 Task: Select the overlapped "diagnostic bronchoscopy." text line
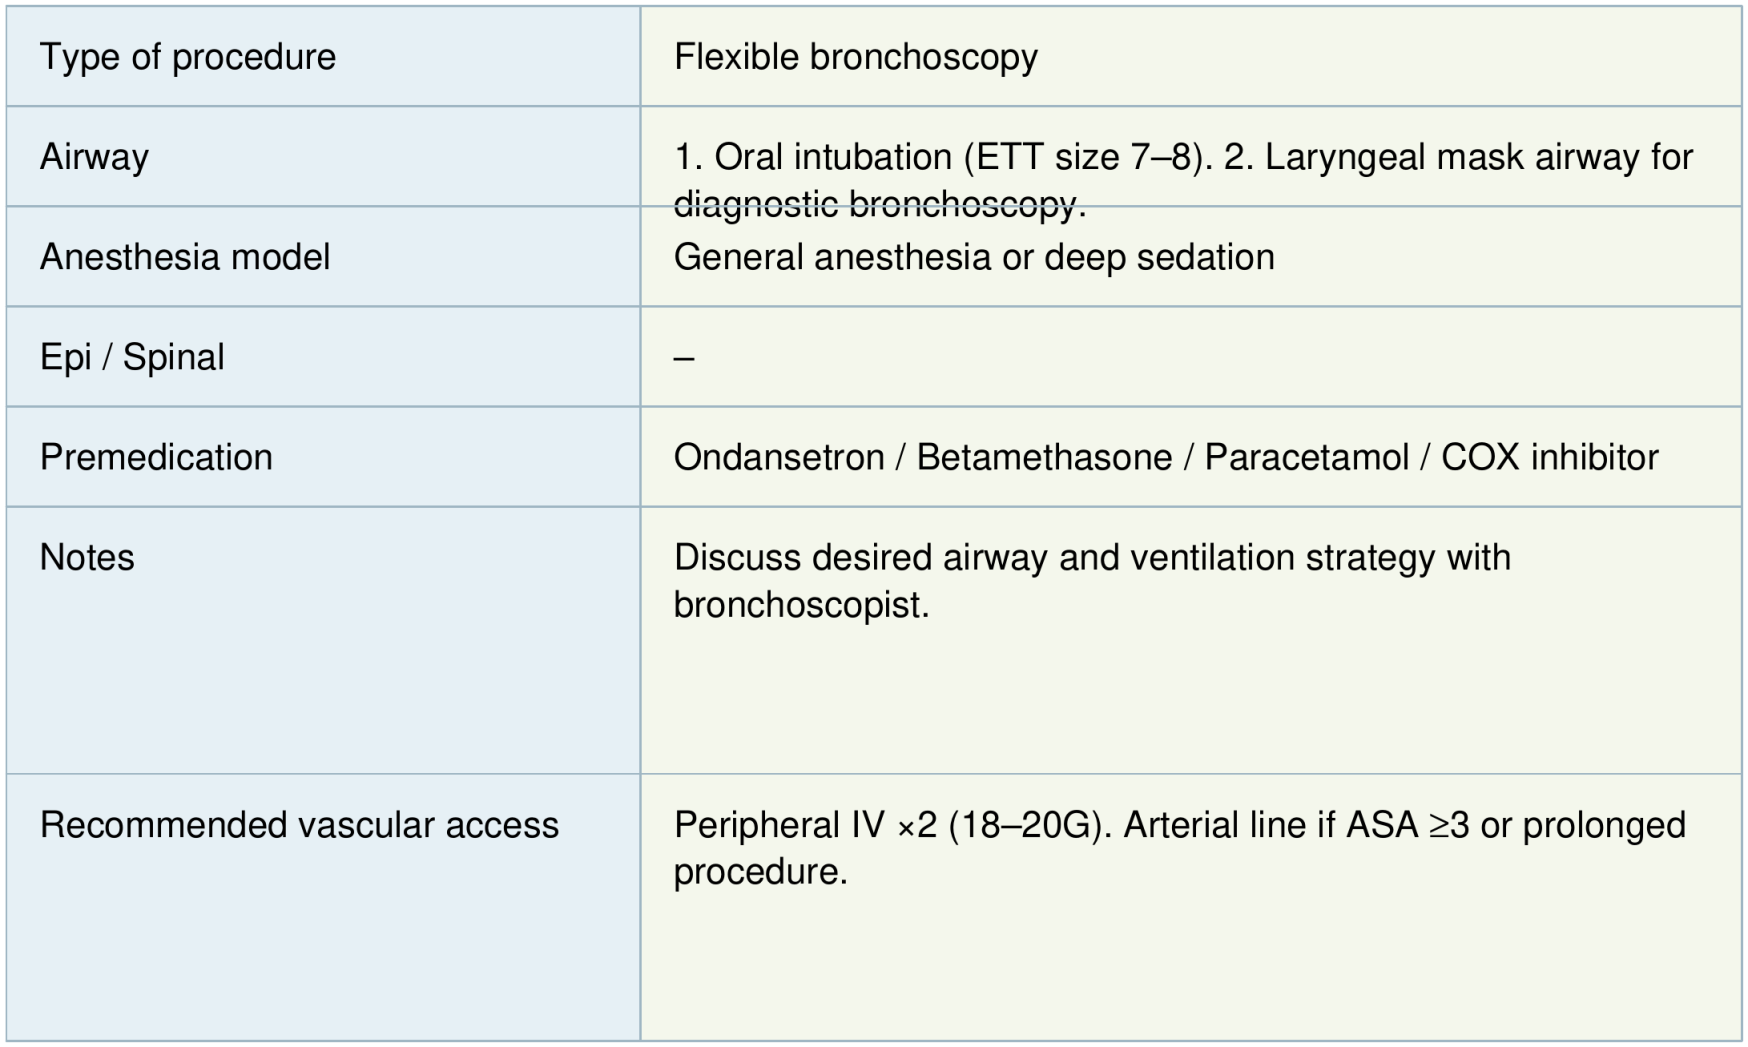878,204
